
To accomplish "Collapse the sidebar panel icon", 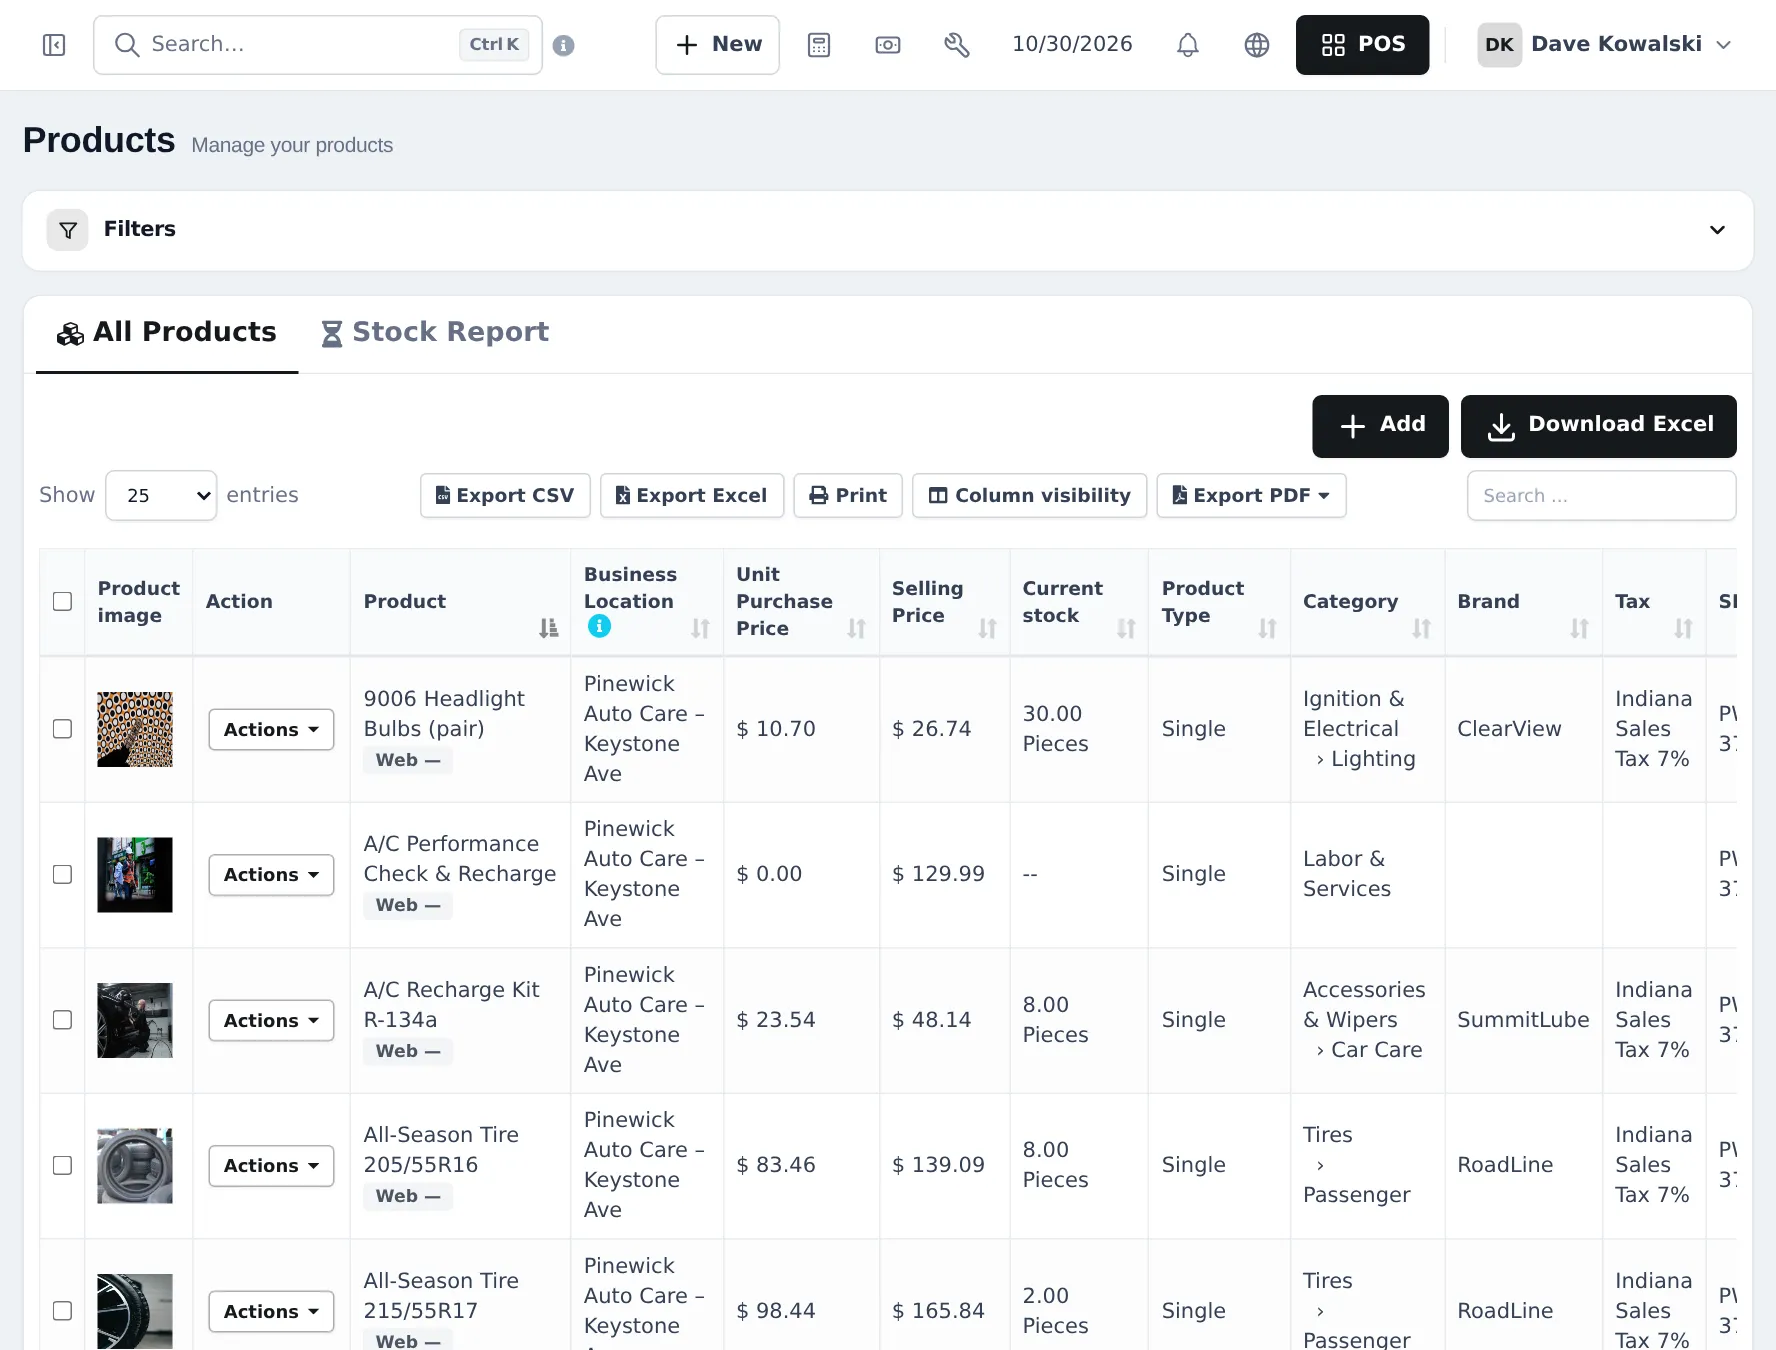I will 54,45.
